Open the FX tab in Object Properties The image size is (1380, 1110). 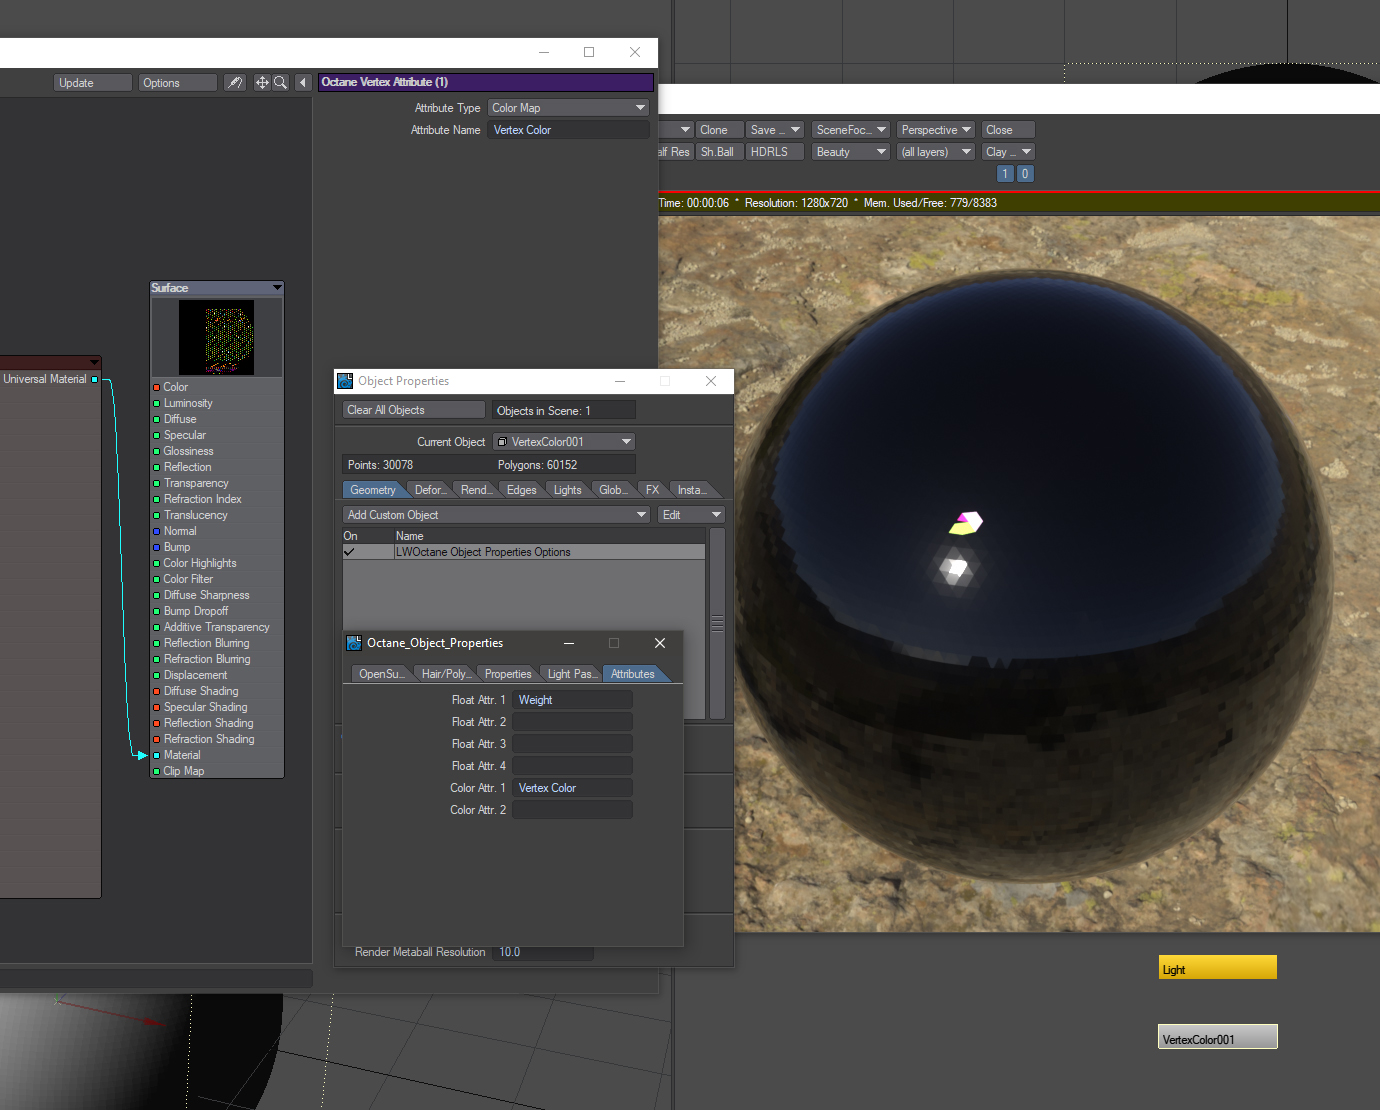tap(653, 490)
